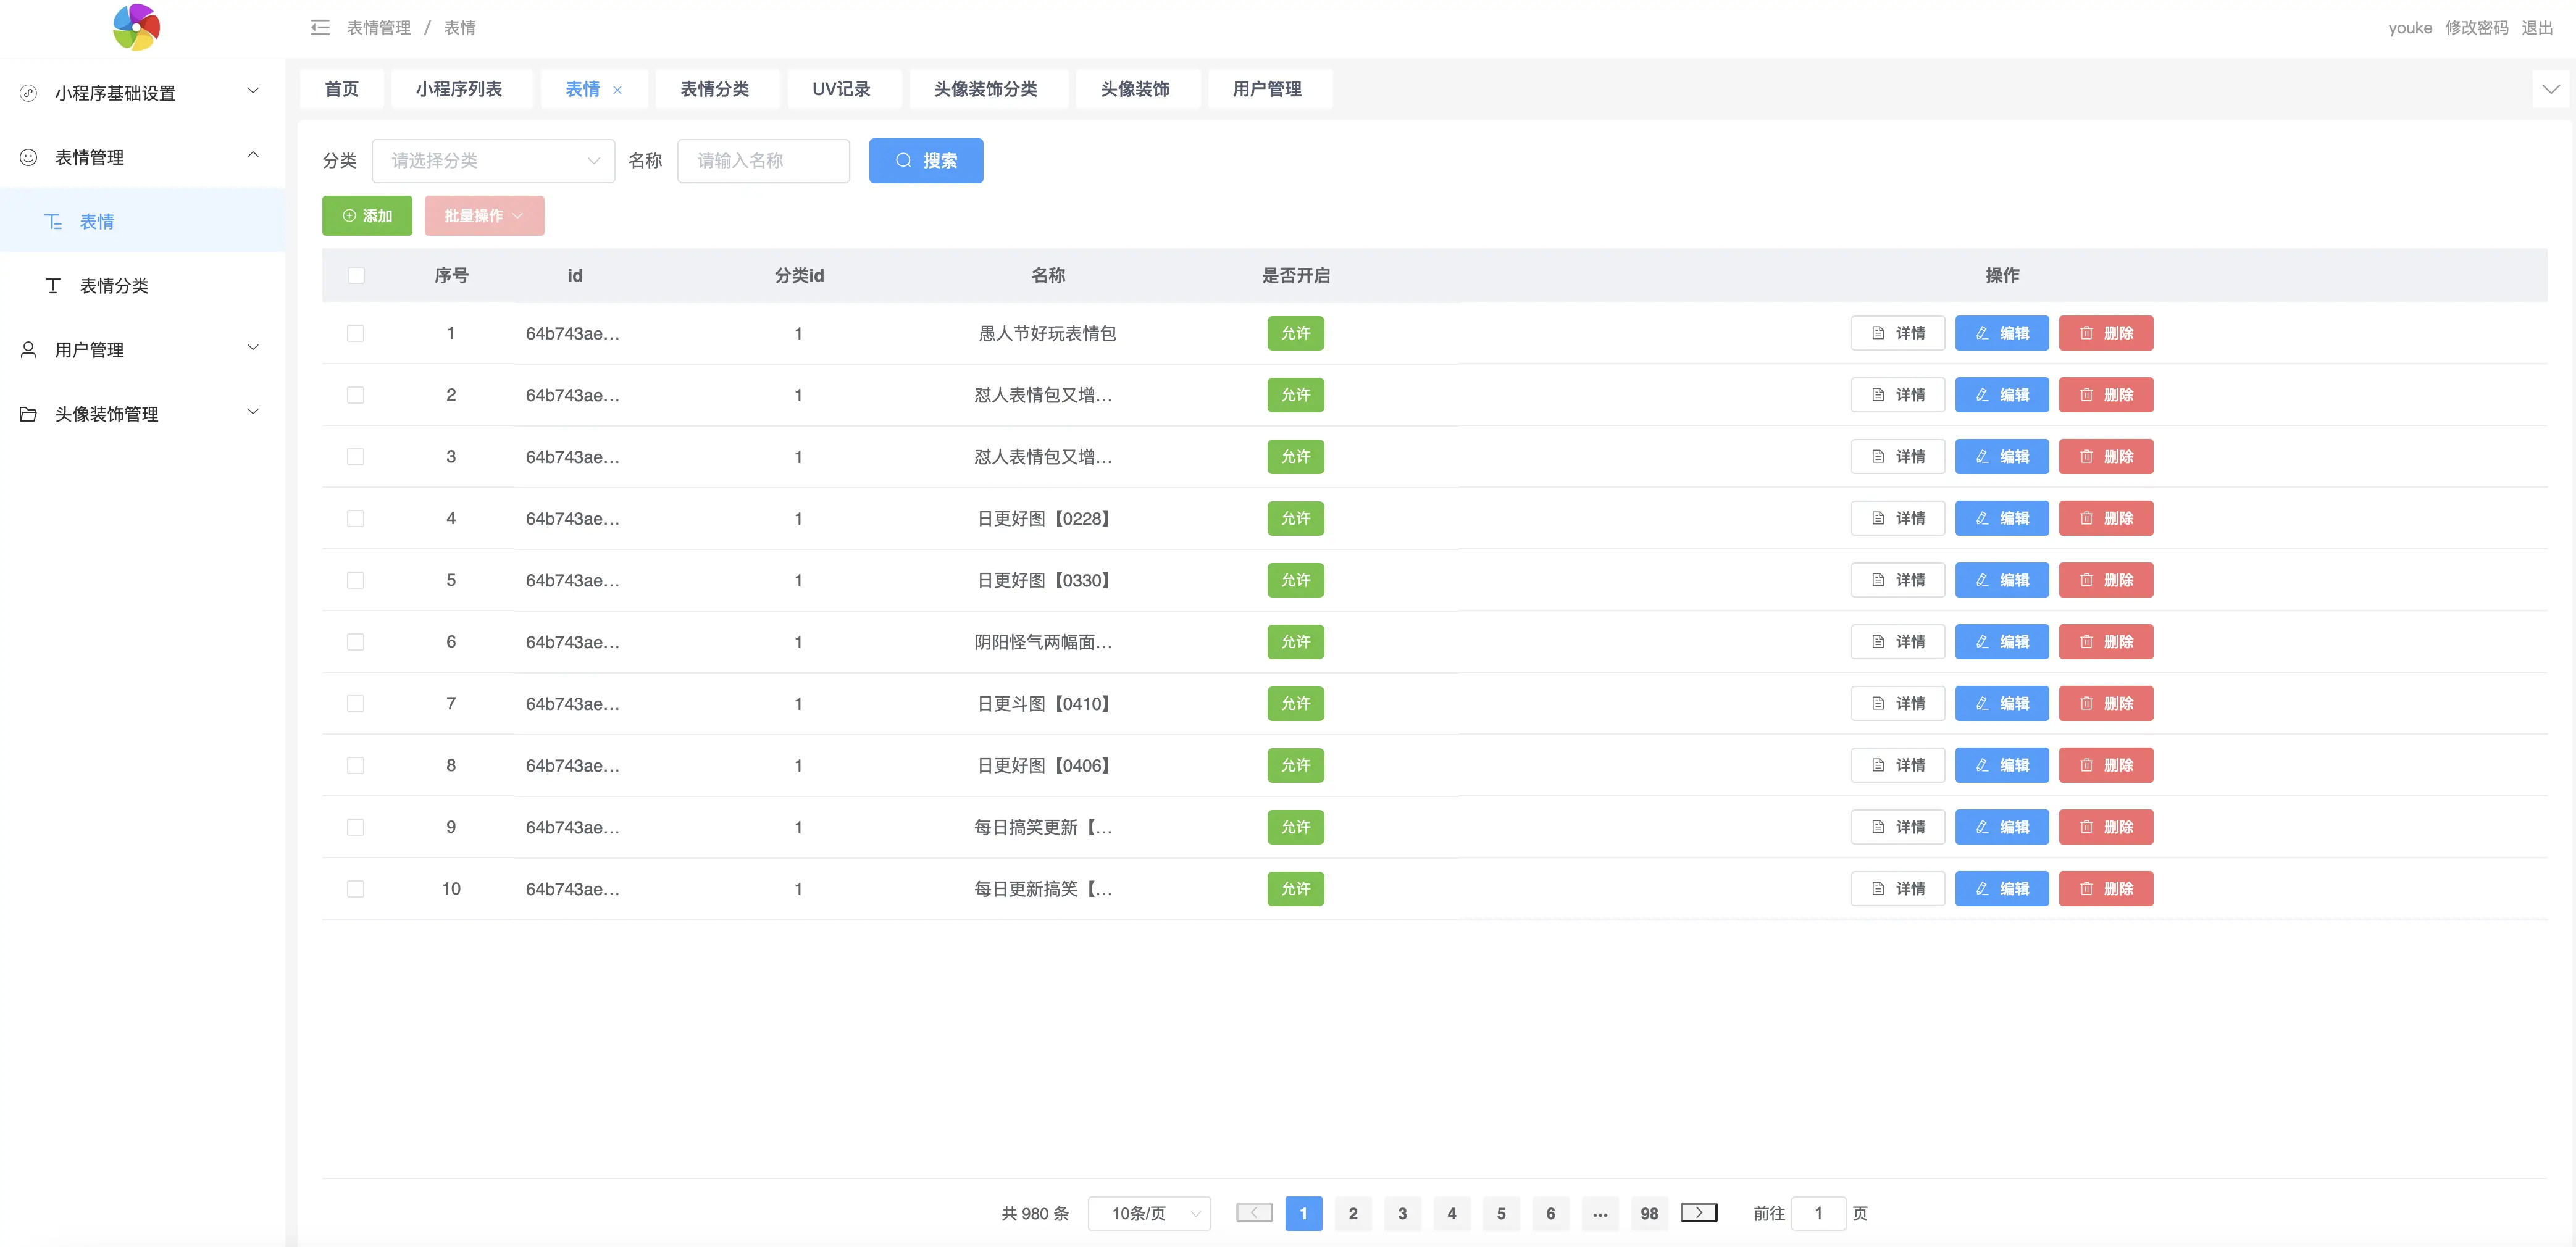Select checkbox for row 10
2576x1247 pixels.
tap(356, 888)
